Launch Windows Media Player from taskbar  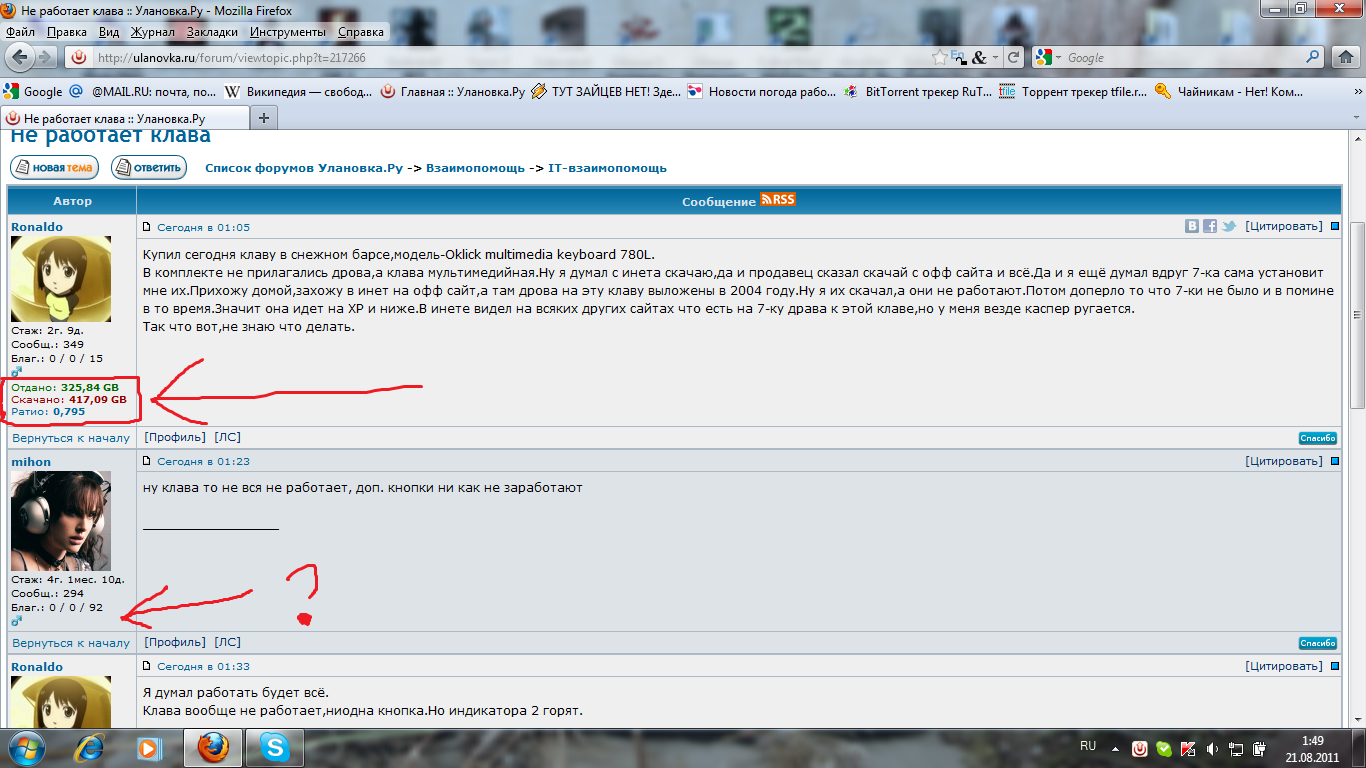tap(149, 747)
